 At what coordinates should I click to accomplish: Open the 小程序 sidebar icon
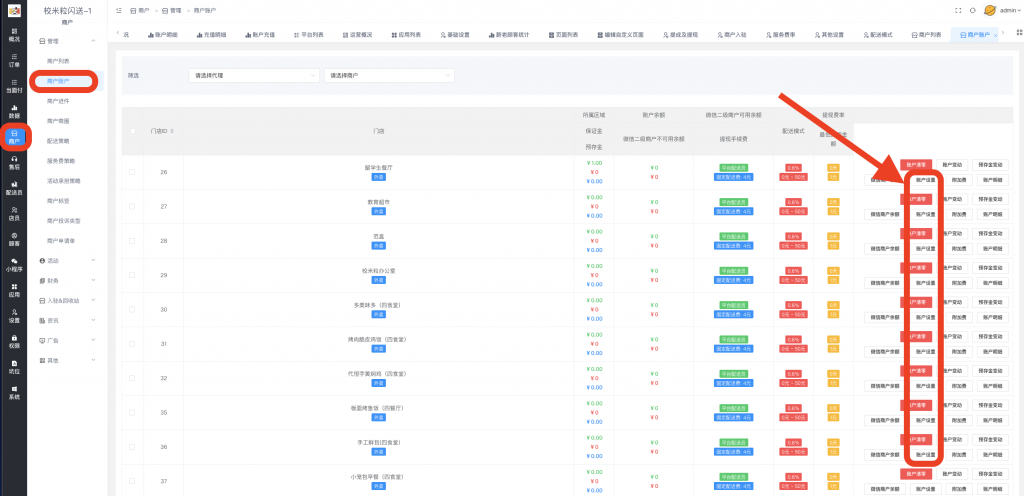[14, 264]
